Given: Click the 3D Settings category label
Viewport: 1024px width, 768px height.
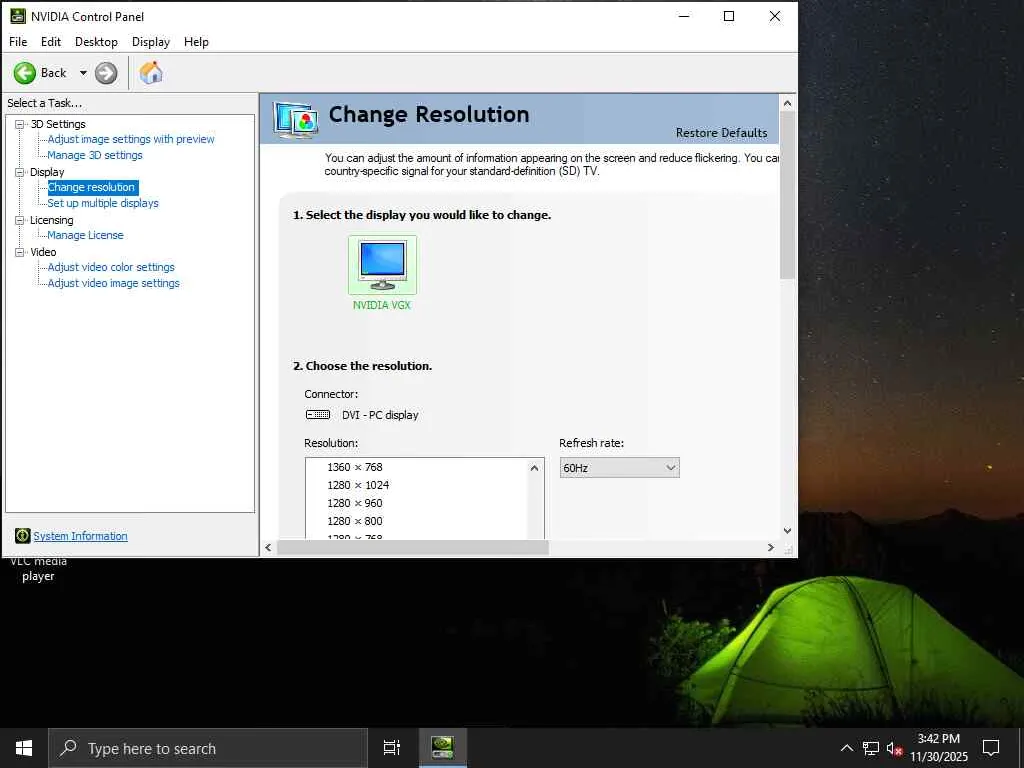Looking at the screenshot, I should [x=58, y=124].
